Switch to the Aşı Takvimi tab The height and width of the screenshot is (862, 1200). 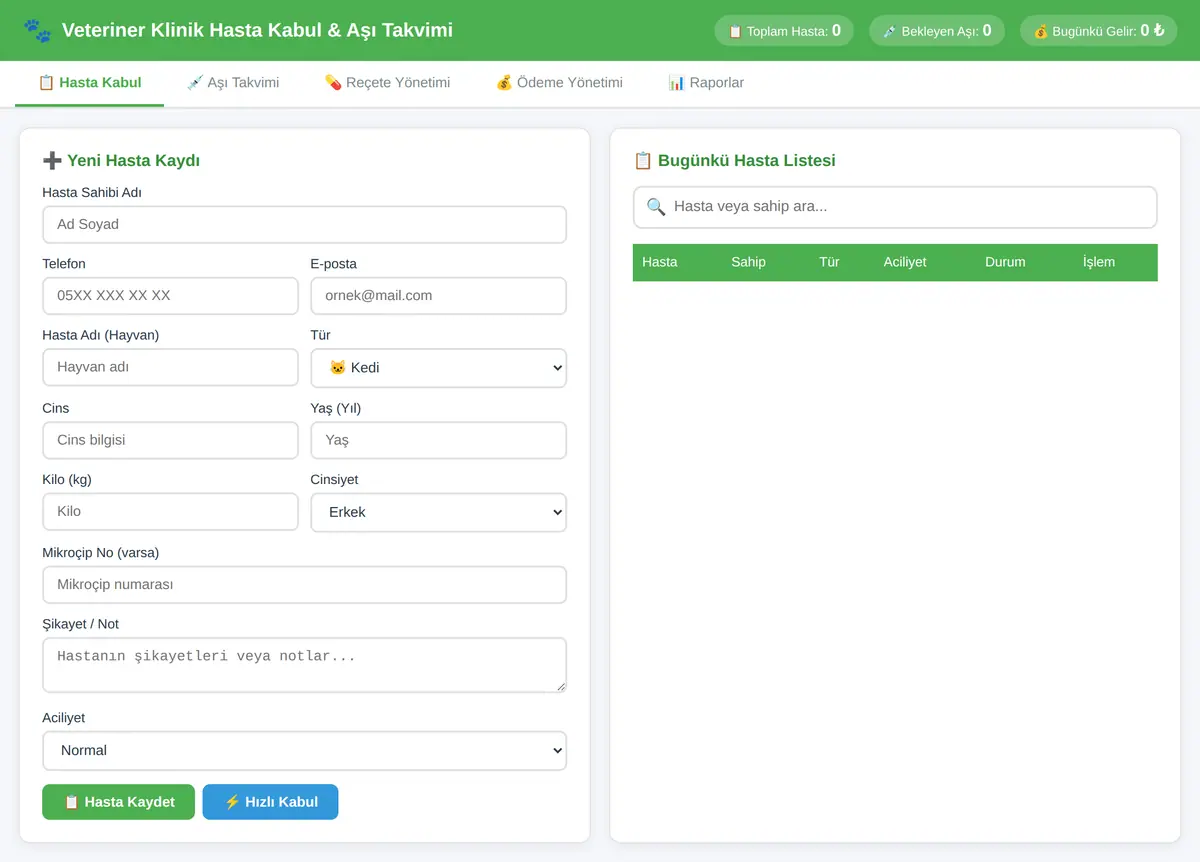click(233, 83)
